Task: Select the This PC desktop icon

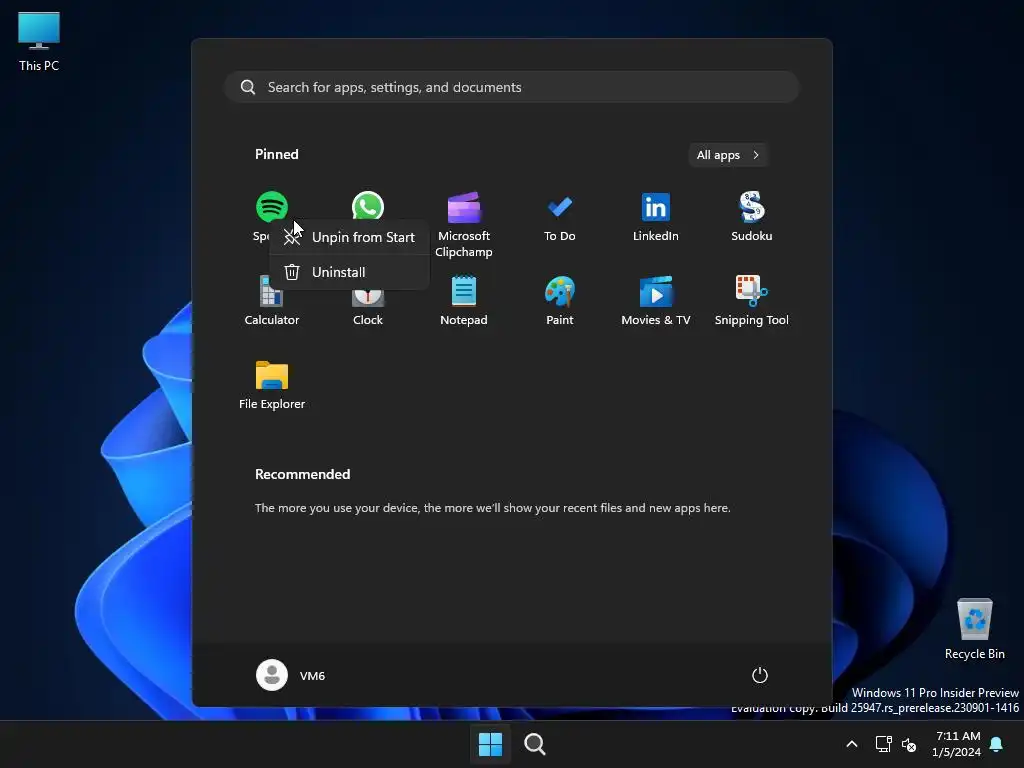Action: 39,42
